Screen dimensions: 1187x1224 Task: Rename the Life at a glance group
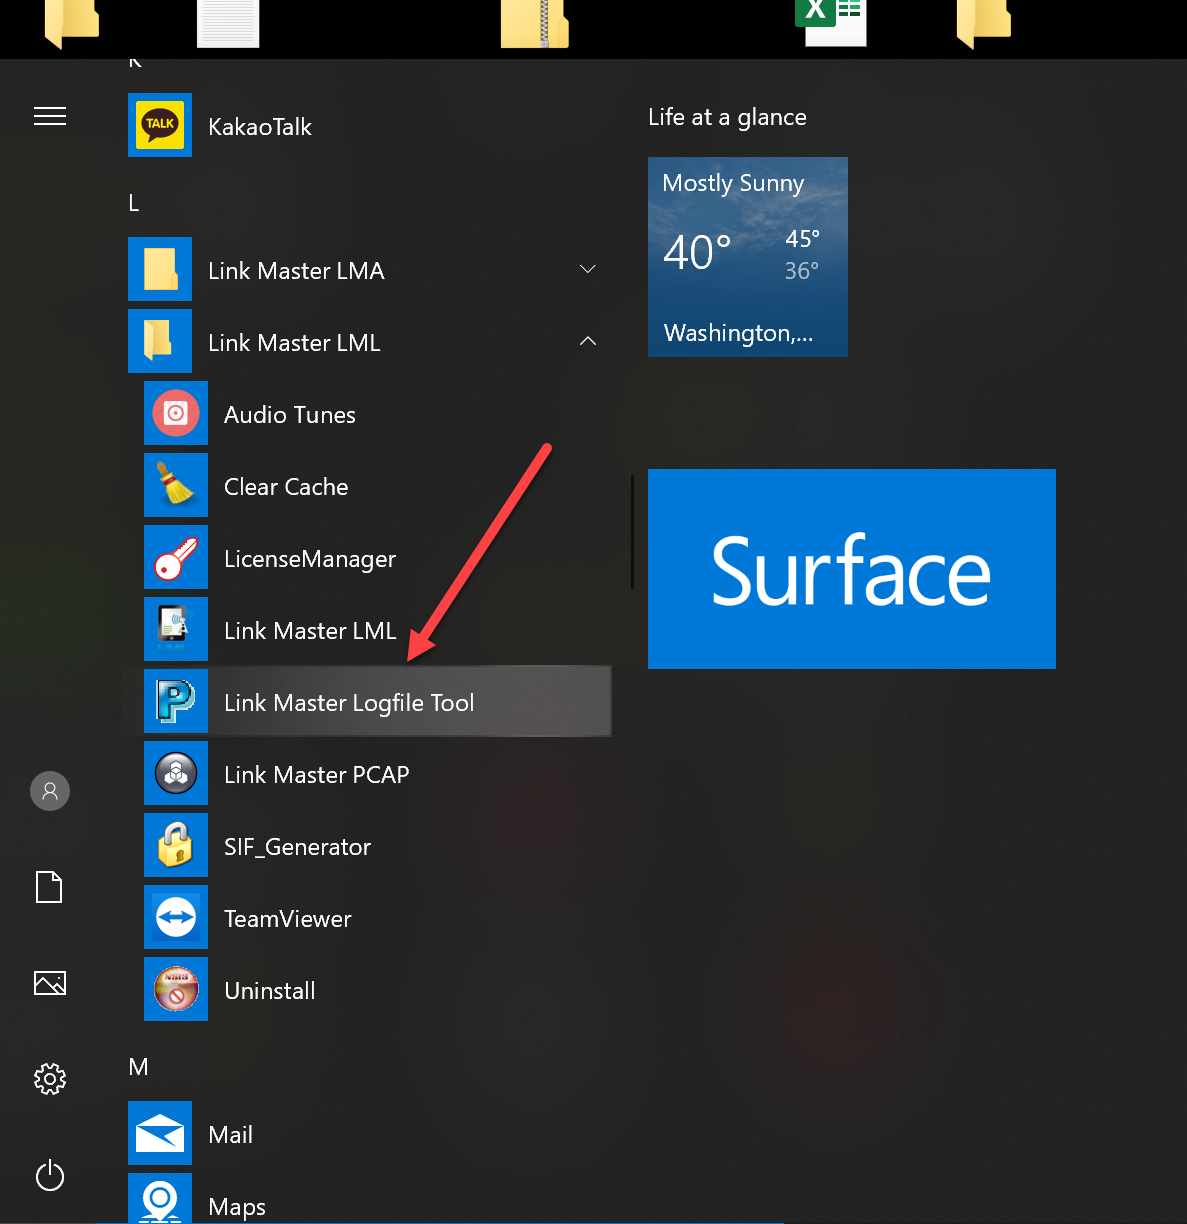(727, 117)
